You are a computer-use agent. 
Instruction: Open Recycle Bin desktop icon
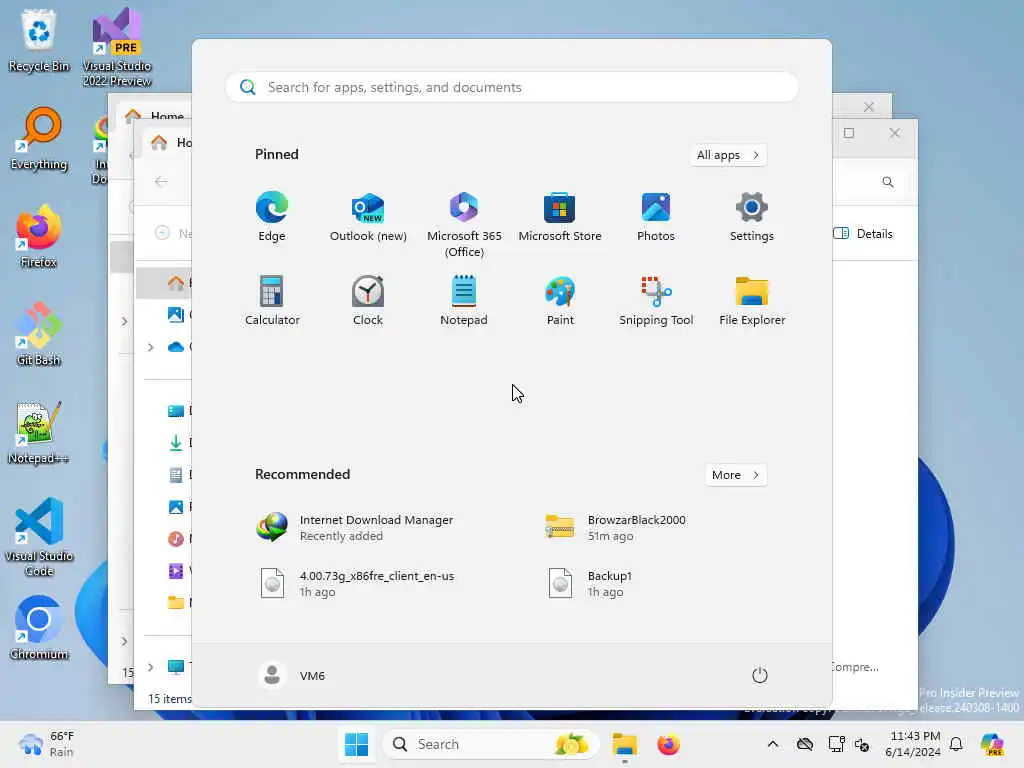coord(39,40)
